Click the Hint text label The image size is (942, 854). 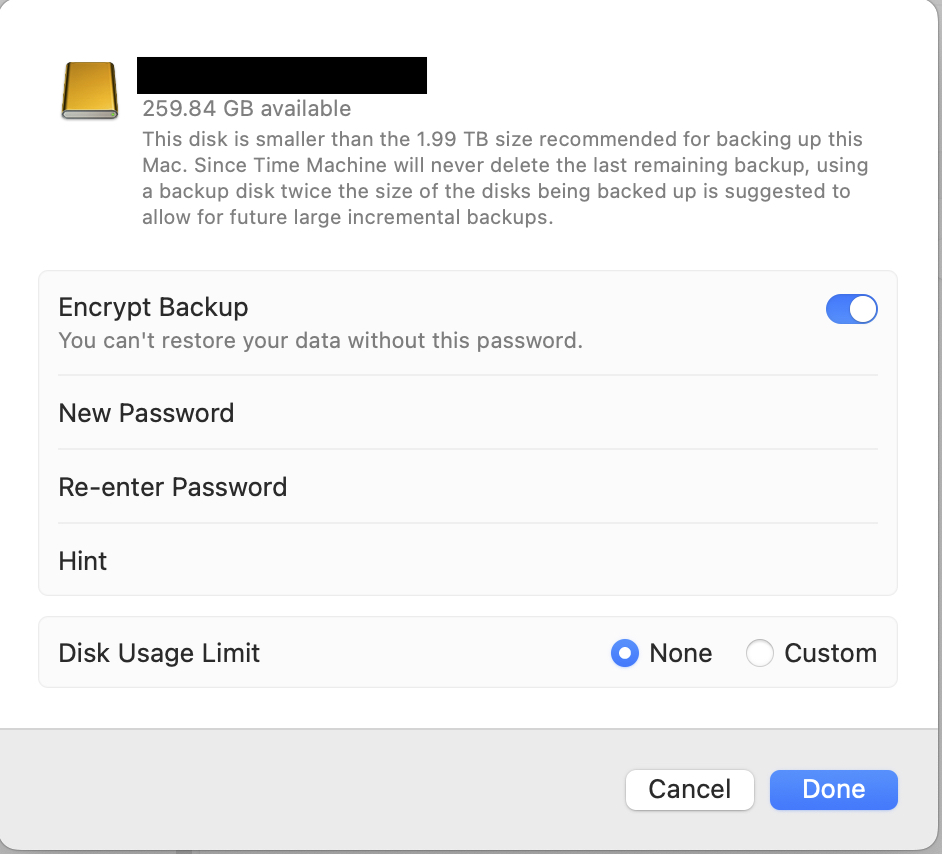coord(82,561)
